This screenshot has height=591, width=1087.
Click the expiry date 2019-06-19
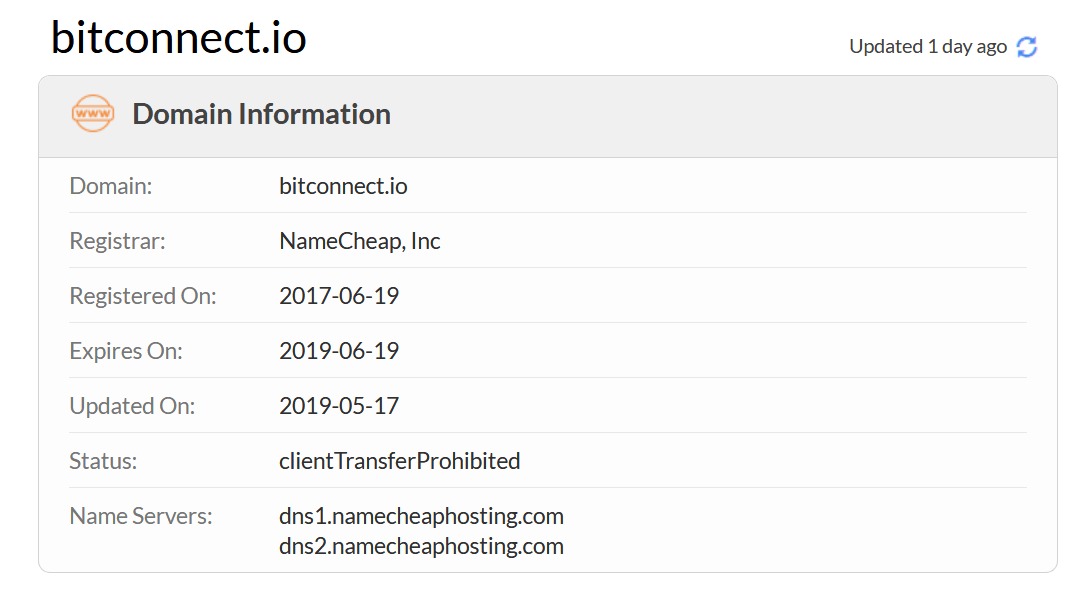point(339,351)
